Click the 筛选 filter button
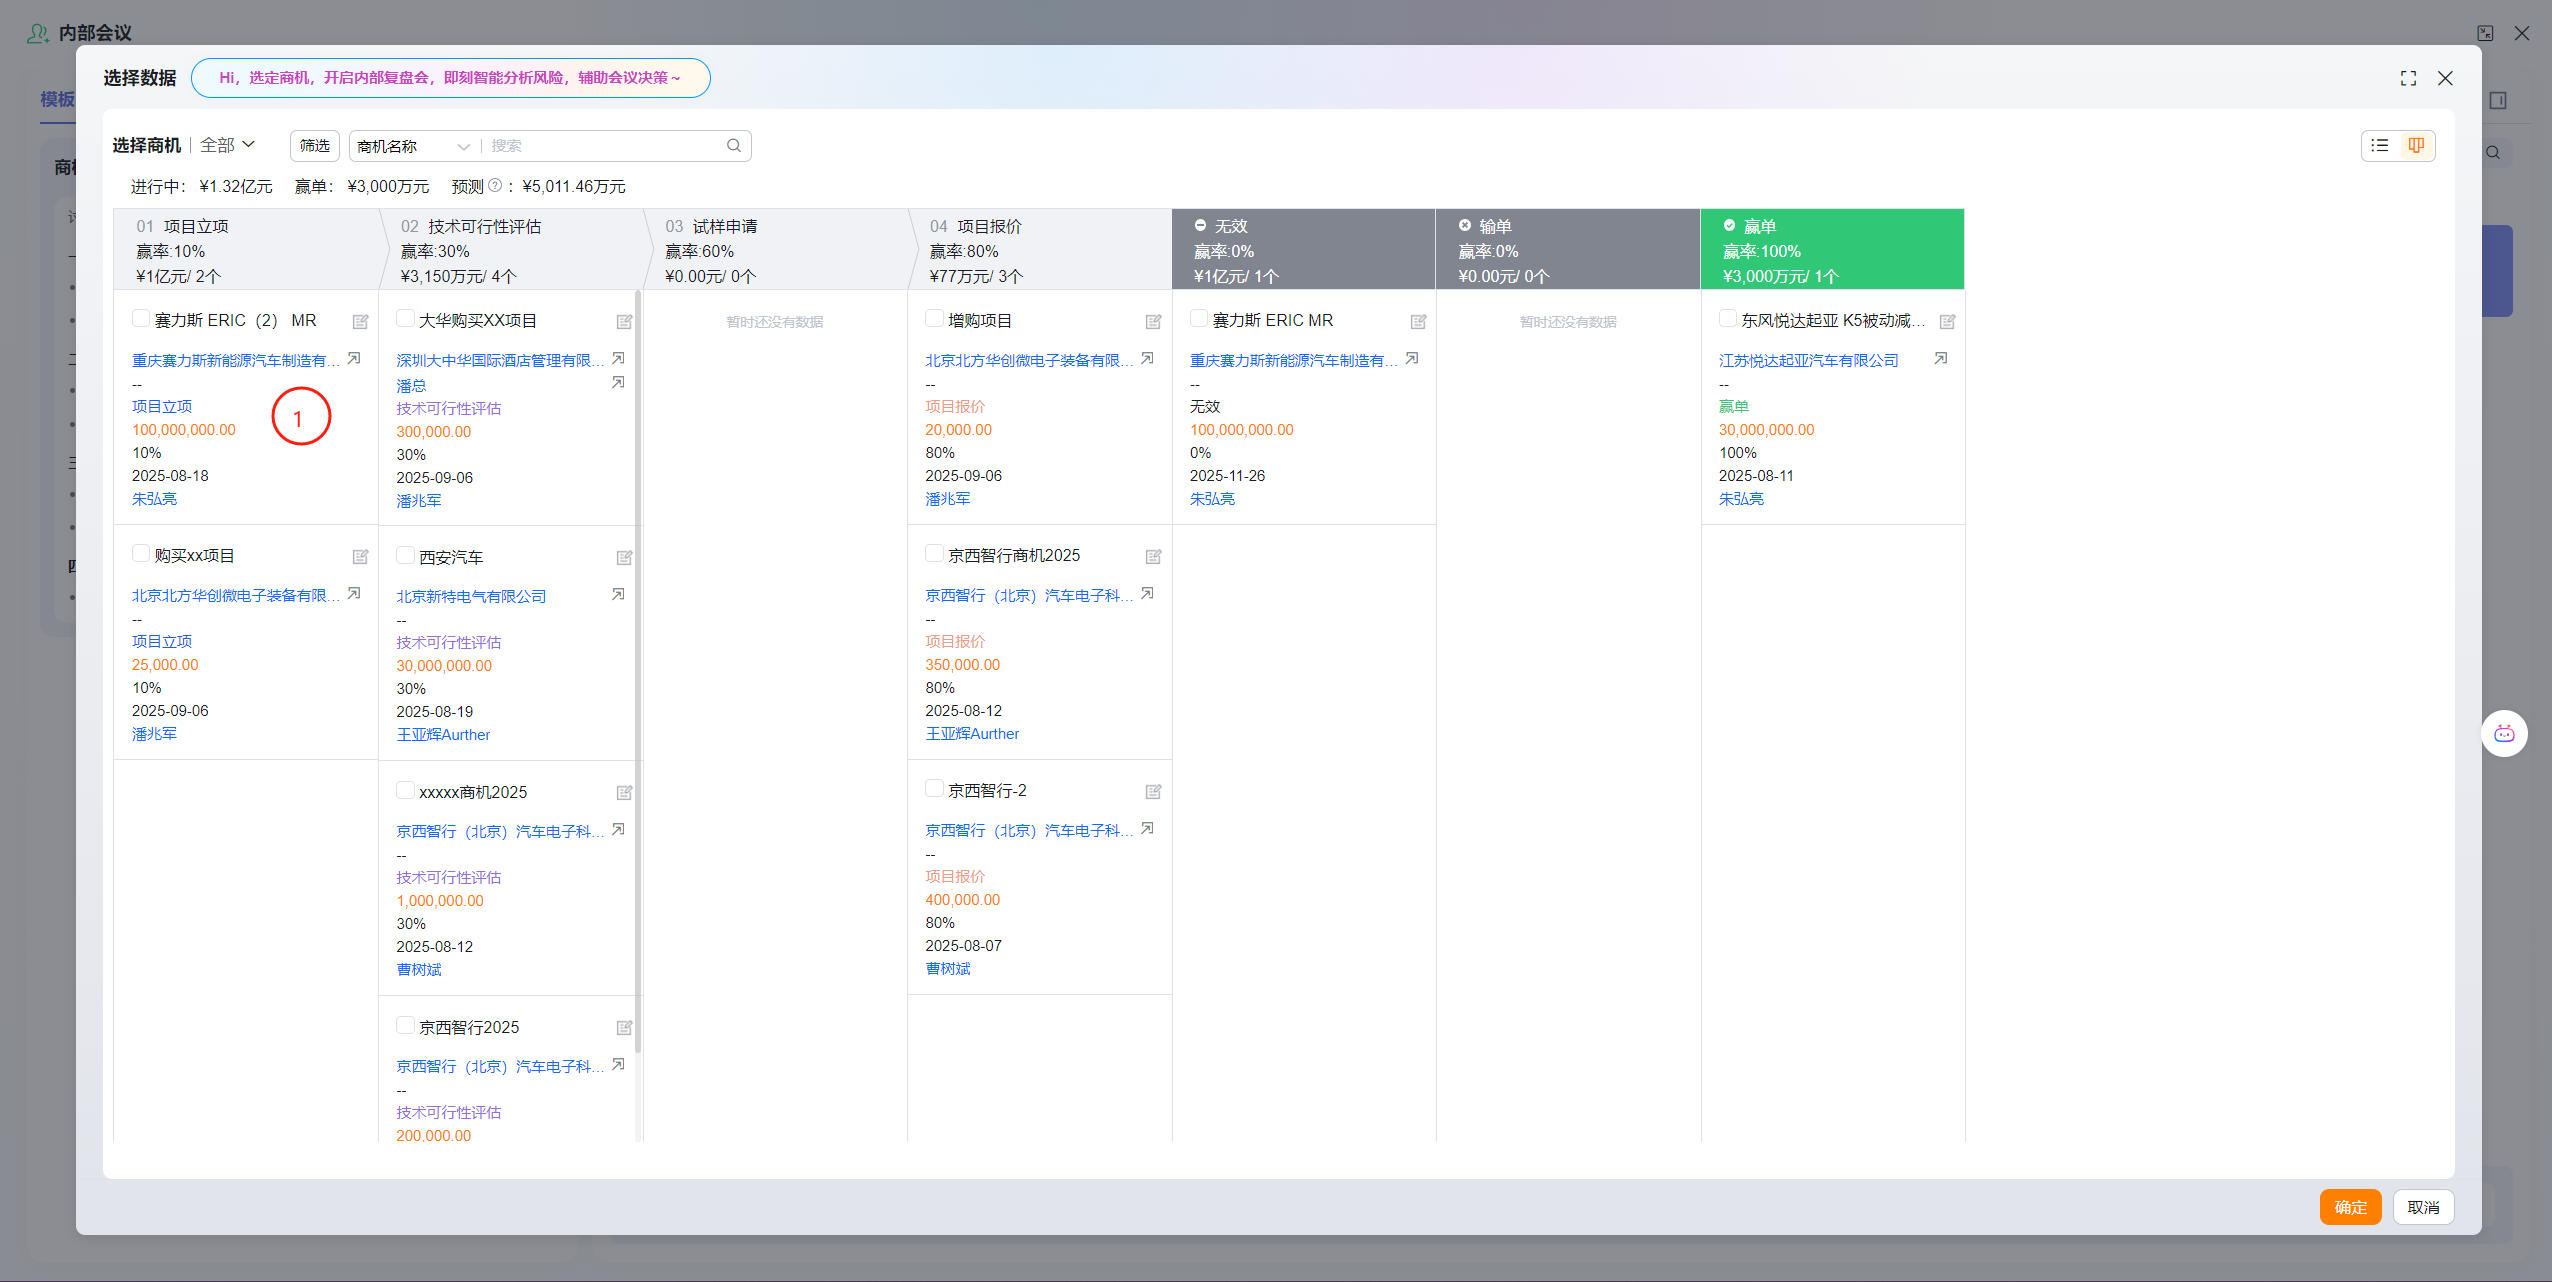The width and height of the screenshot is (2552, 1282). tap(315, 146)
